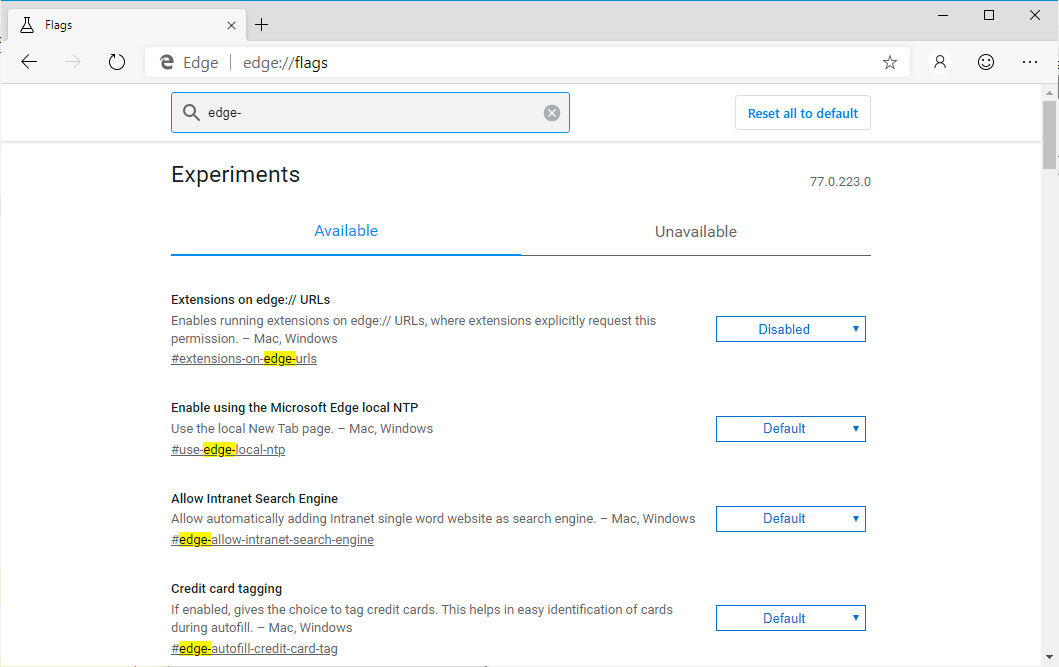Clear the flags search box
Screen dimensions: 1059x667
click(552, 113)
